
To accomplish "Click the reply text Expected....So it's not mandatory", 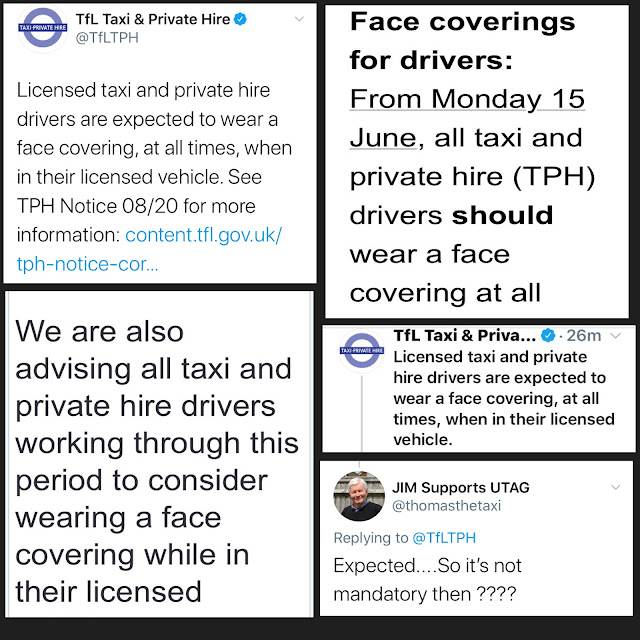I will point(427,580).
